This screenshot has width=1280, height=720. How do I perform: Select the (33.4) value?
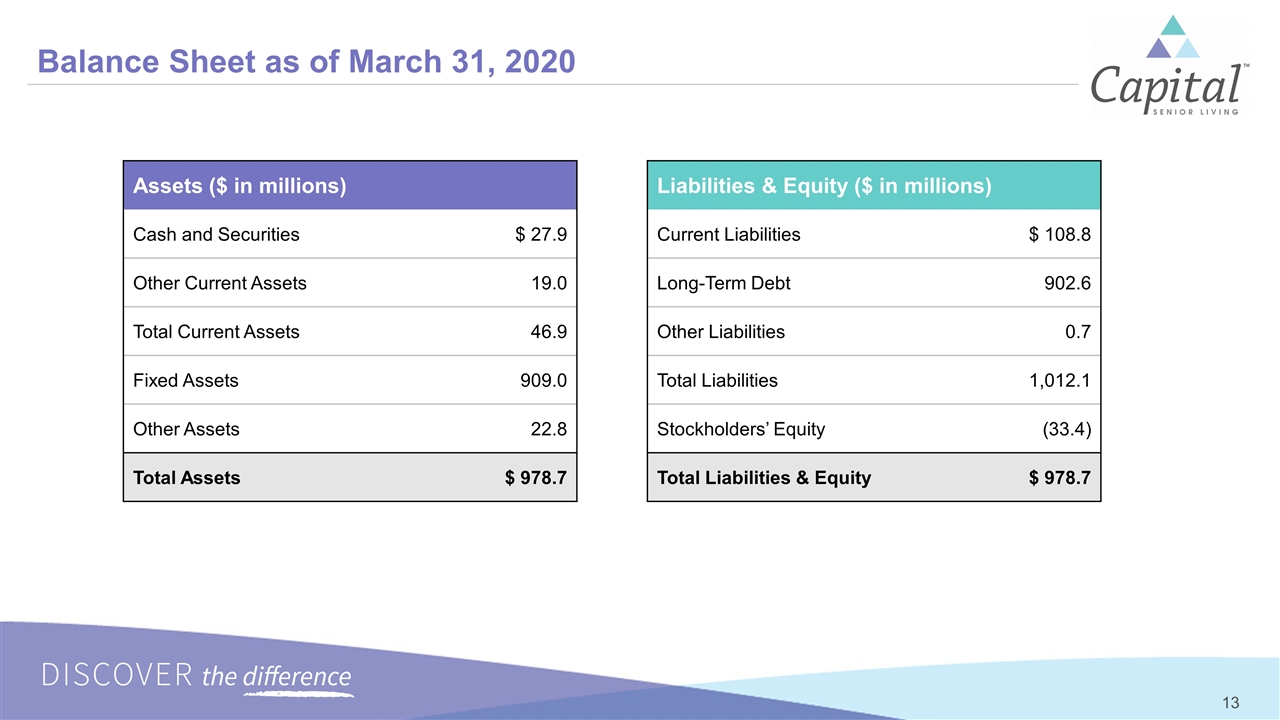tap(1066, 429)
